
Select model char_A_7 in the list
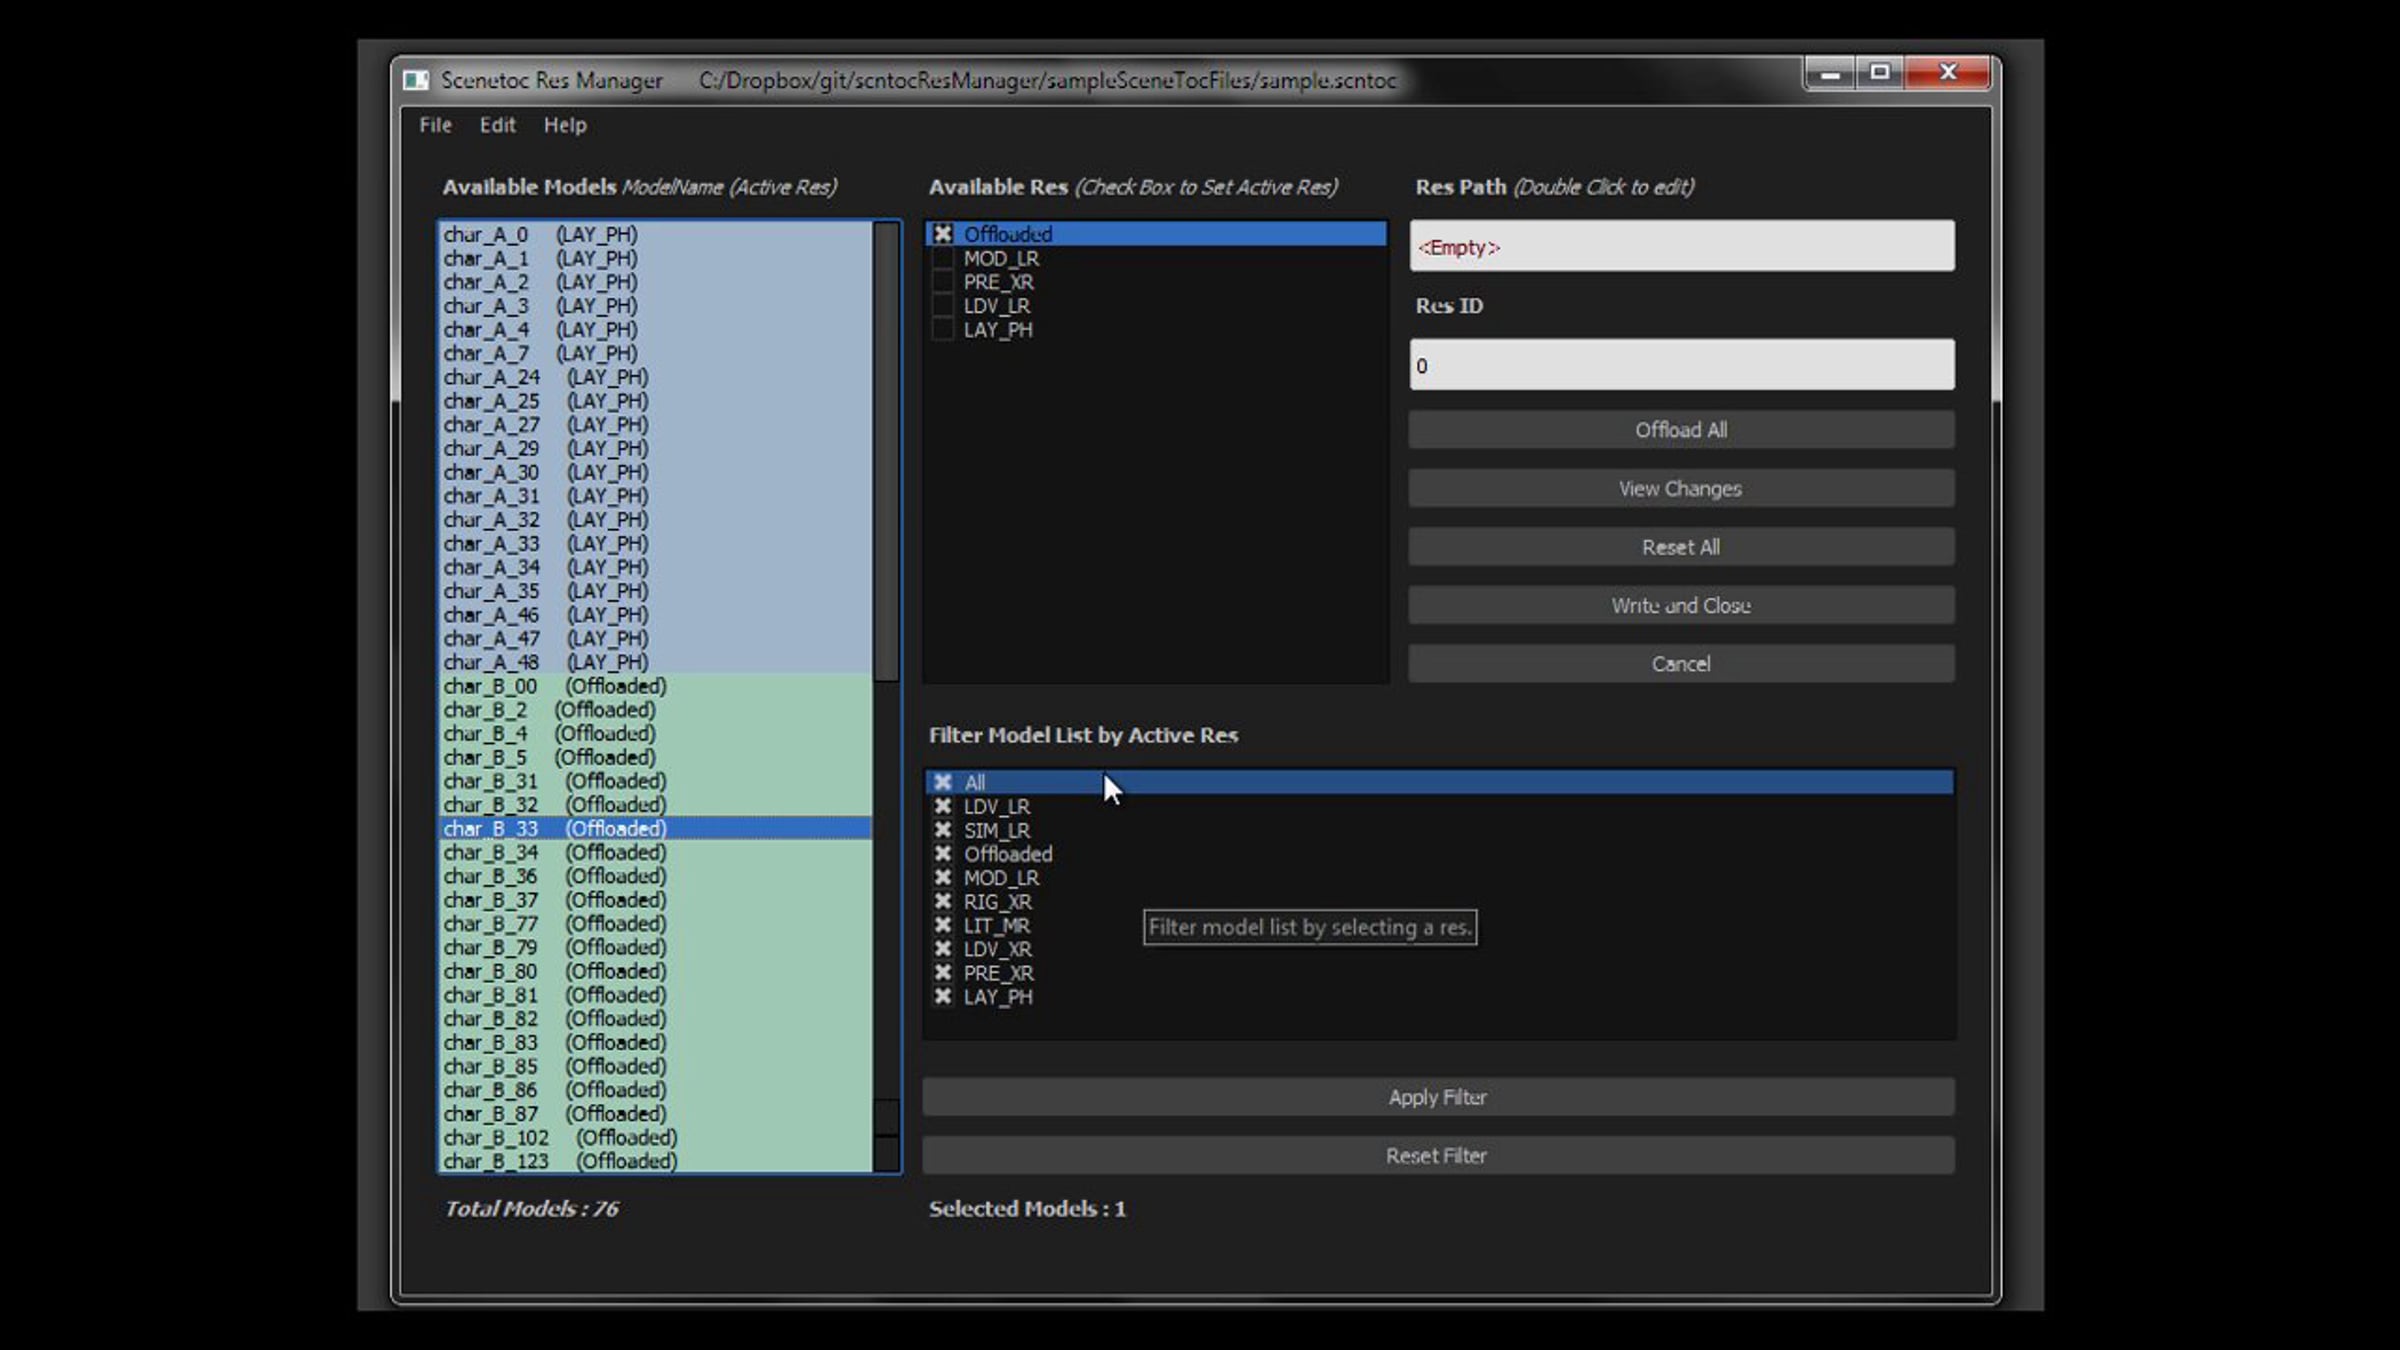pyautogui.click(x=655, y=353)
